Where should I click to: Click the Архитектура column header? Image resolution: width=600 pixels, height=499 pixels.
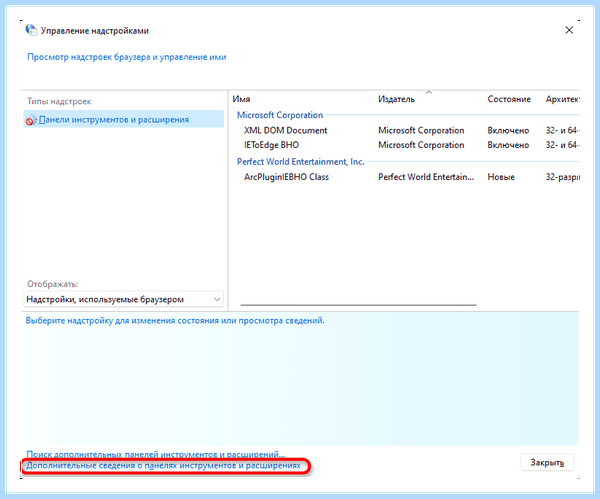point(562,99)
